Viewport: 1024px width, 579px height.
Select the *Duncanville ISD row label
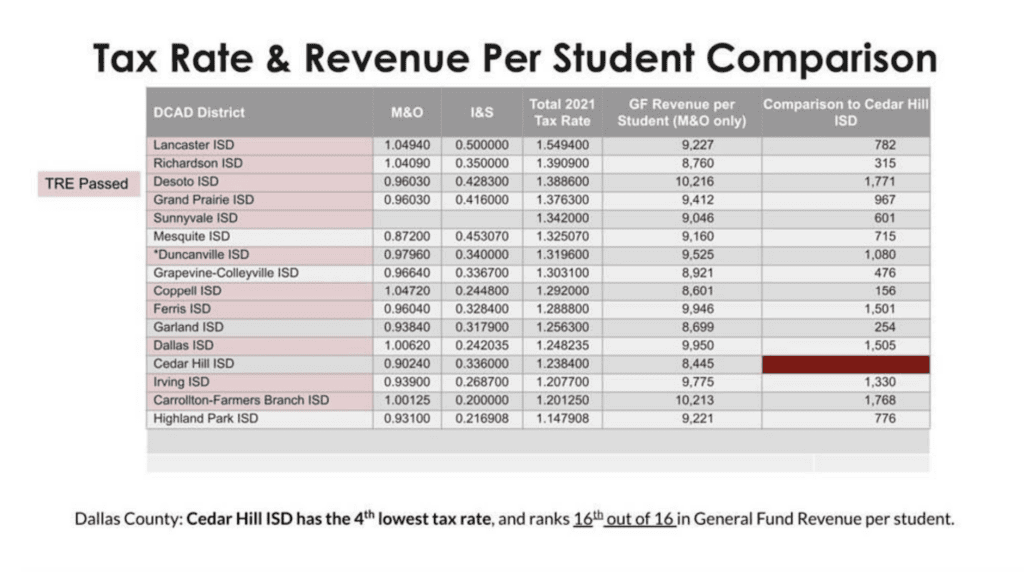tap(200, 254)
